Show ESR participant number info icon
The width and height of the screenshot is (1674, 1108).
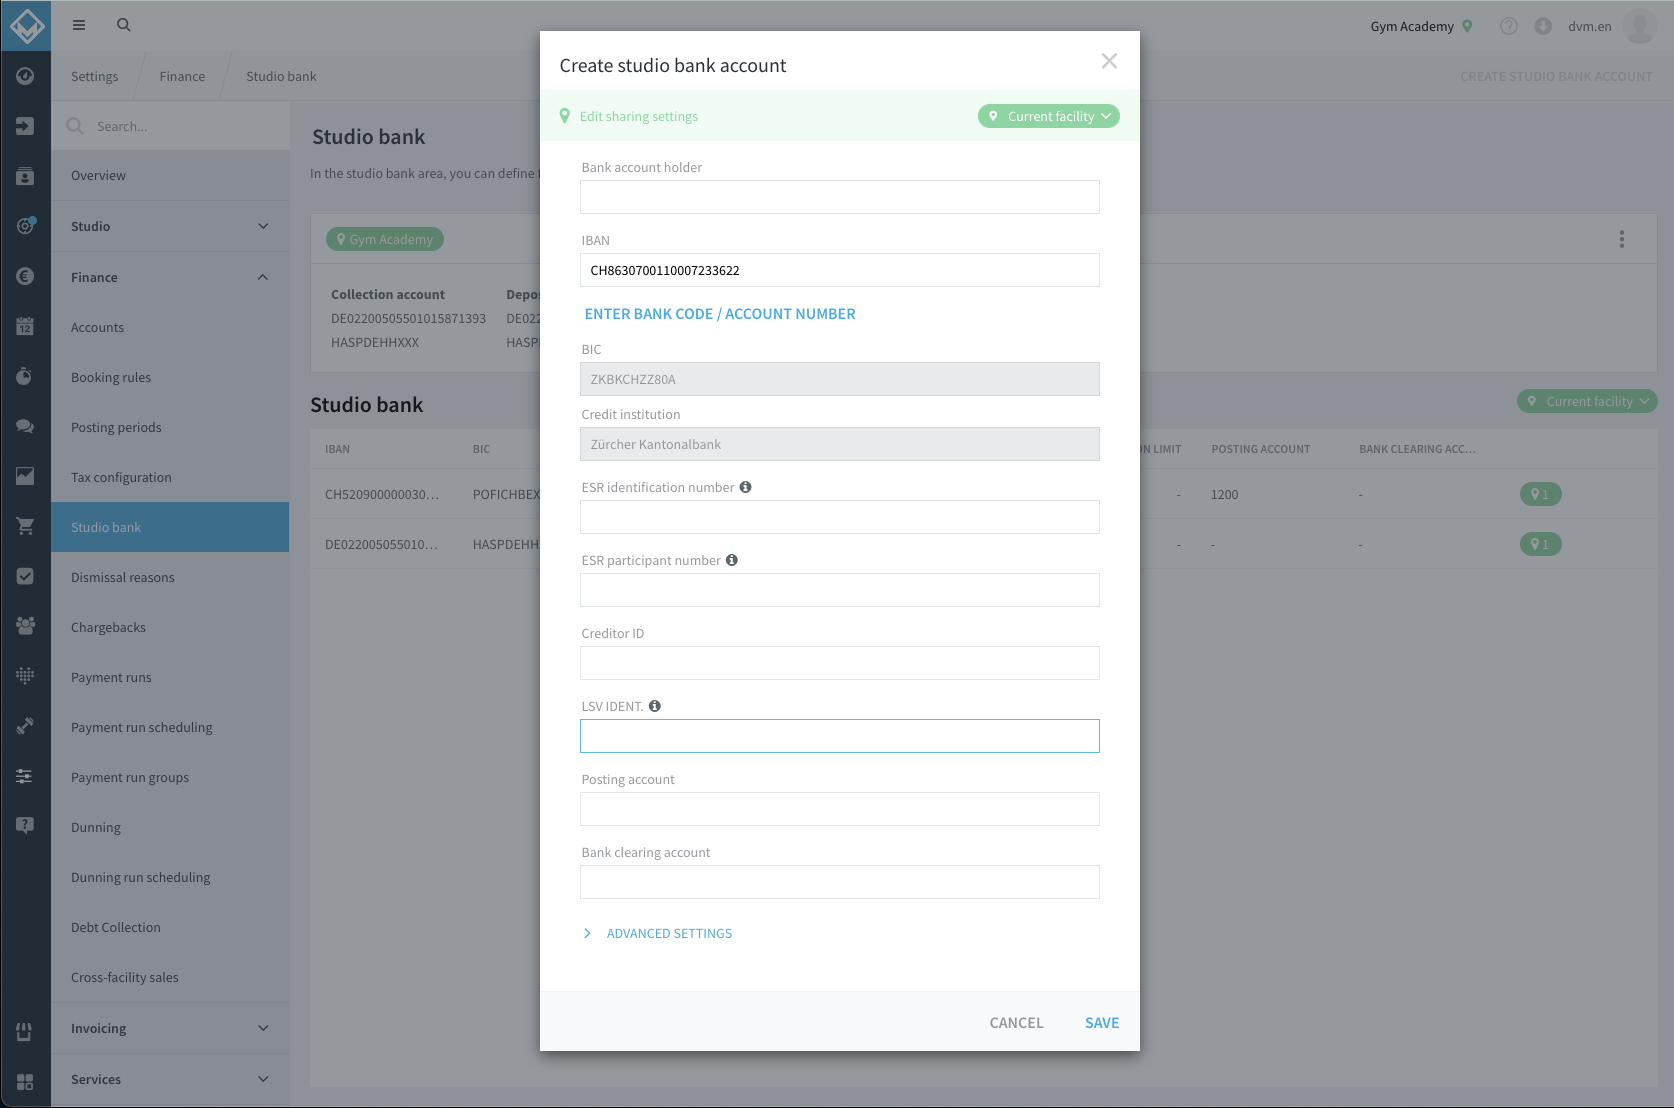click(x=732, y=560)
